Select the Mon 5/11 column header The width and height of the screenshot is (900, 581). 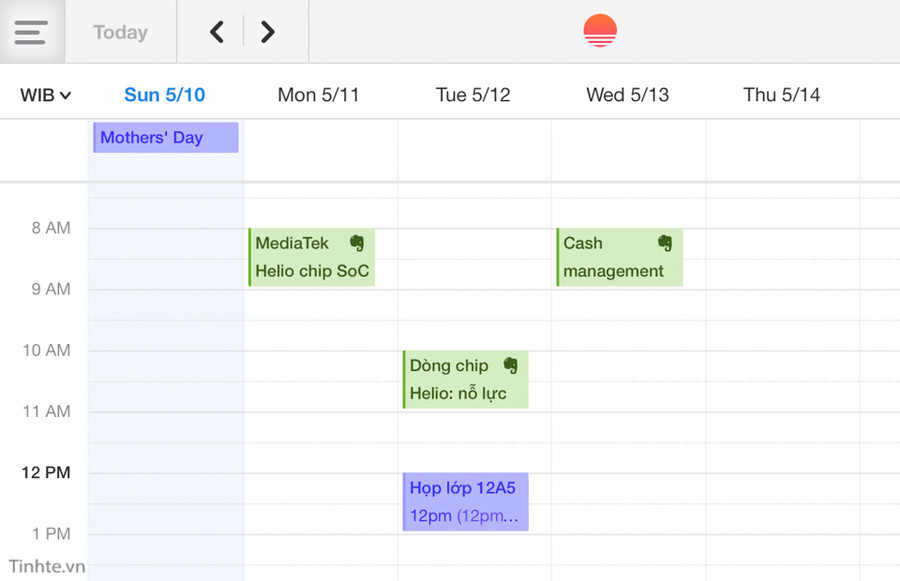click(318, 94)
